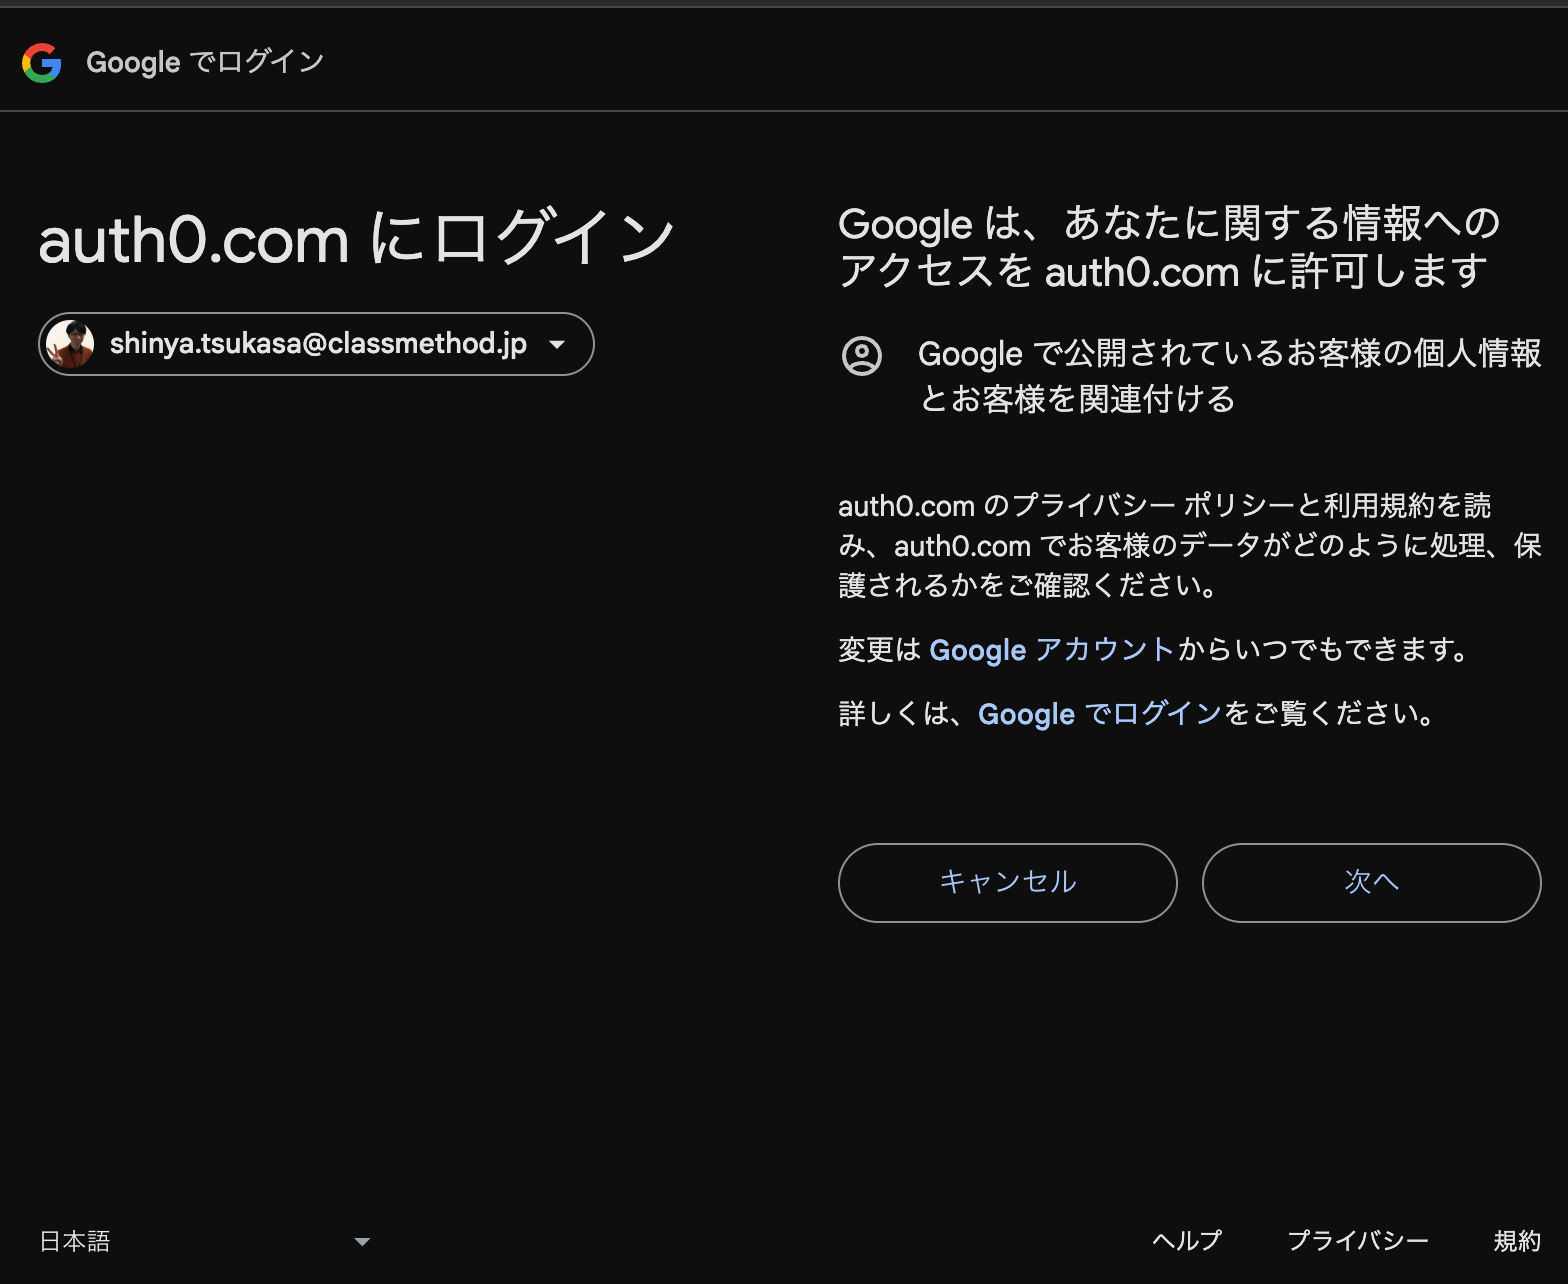Click the paragraph starting auth0.com のプライバシー ポリシー
The width and height of the screenshot is (1568, 1284).
point(1189,545)
